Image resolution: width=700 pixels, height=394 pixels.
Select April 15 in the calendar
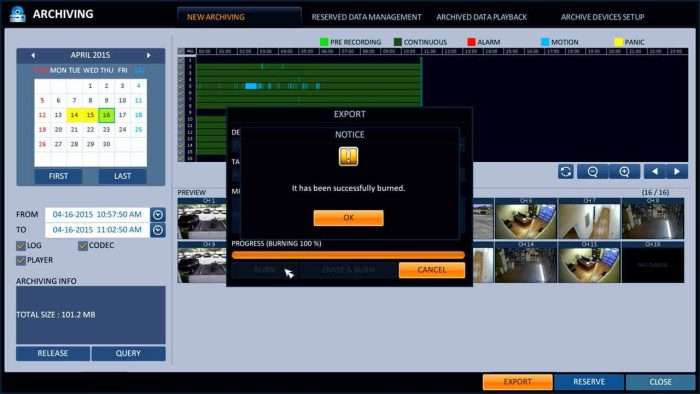(x=90, y=115)
